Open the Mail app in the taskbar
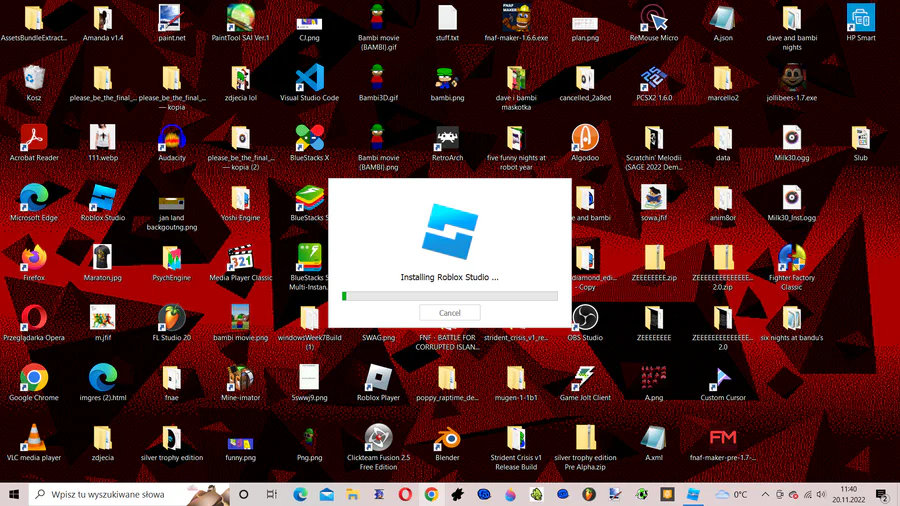 [326, 494]
